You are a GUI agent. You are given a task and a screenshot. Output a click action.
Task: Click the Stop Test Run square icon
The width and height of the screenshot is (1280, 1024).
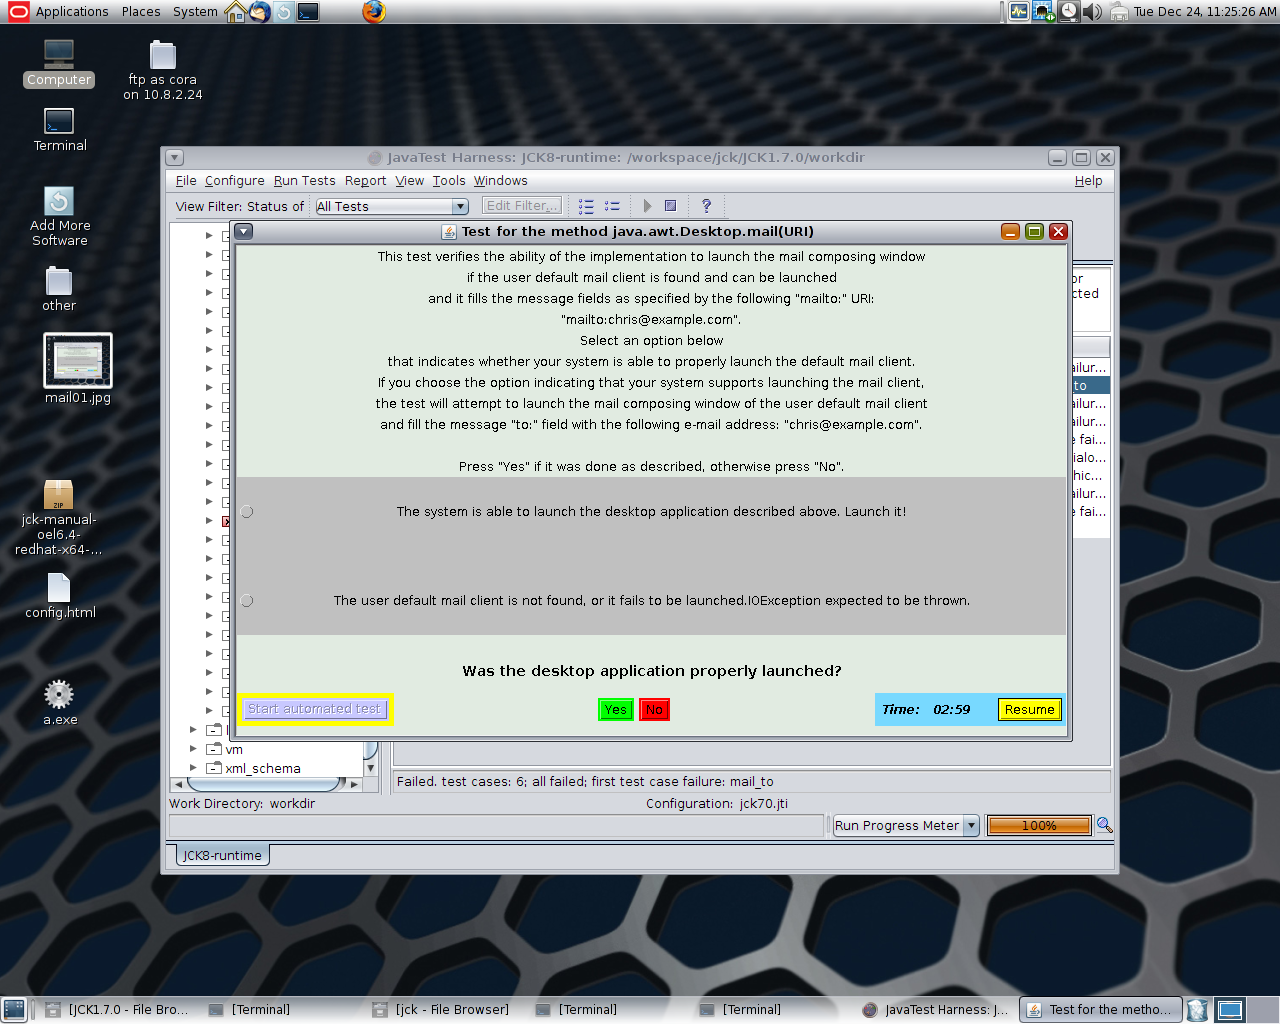point(671,206)
